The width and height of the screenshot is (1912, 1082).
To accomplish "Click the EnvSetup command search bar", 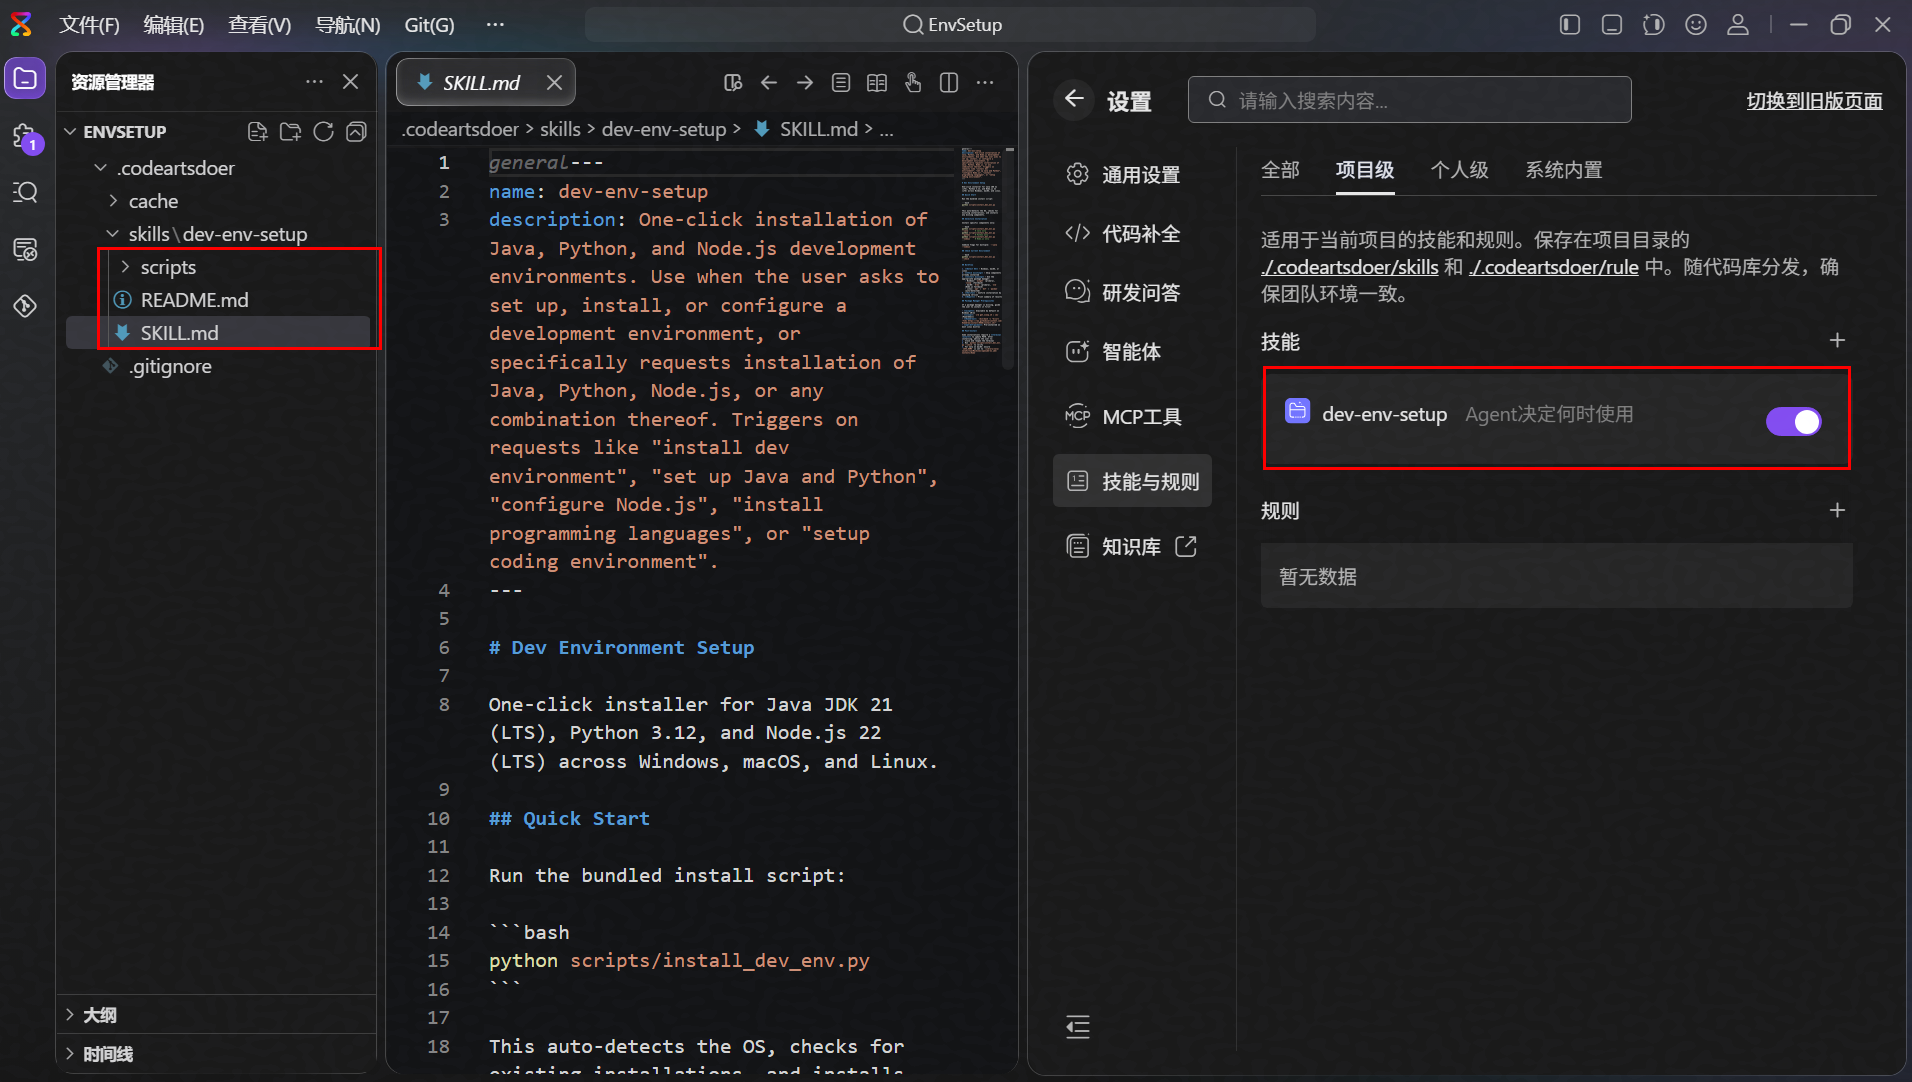I will point(950,25).
